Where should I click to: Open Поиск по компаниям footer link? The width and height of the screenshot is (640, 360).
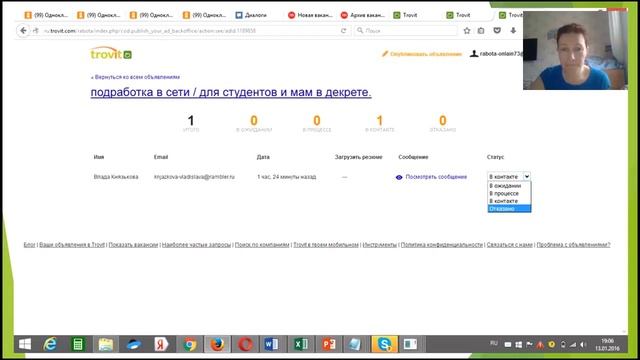pyautogui.click(x=262, y=245)
